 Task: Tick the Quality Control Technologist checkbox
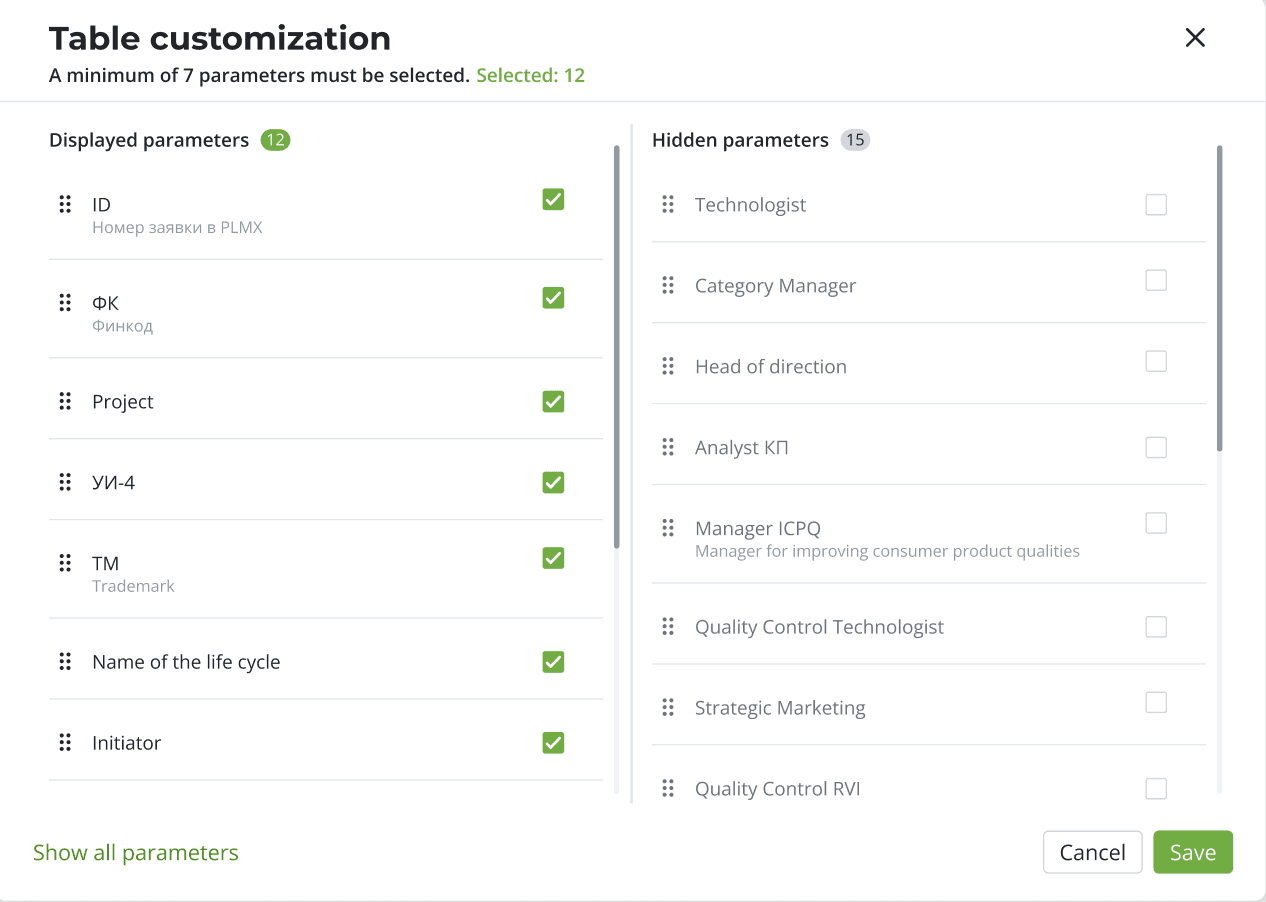(x=1156, y=627)
